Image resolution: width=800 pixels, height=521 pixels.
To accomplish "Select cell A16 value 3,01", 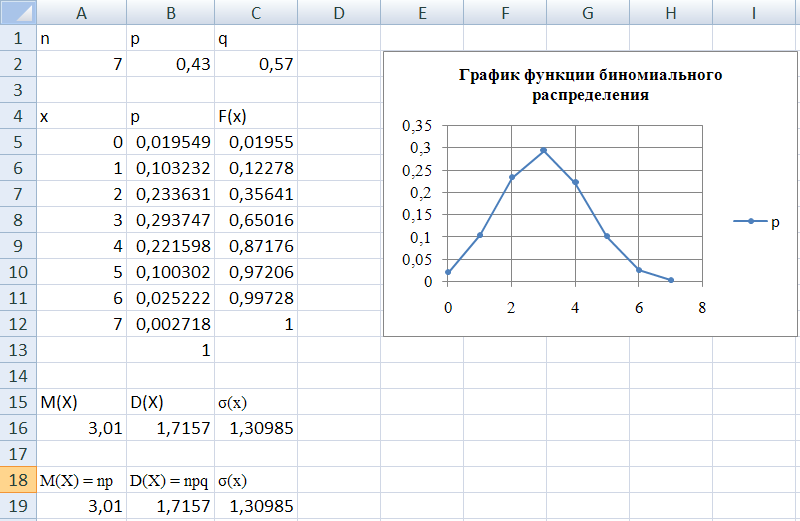I will (82, 428).
